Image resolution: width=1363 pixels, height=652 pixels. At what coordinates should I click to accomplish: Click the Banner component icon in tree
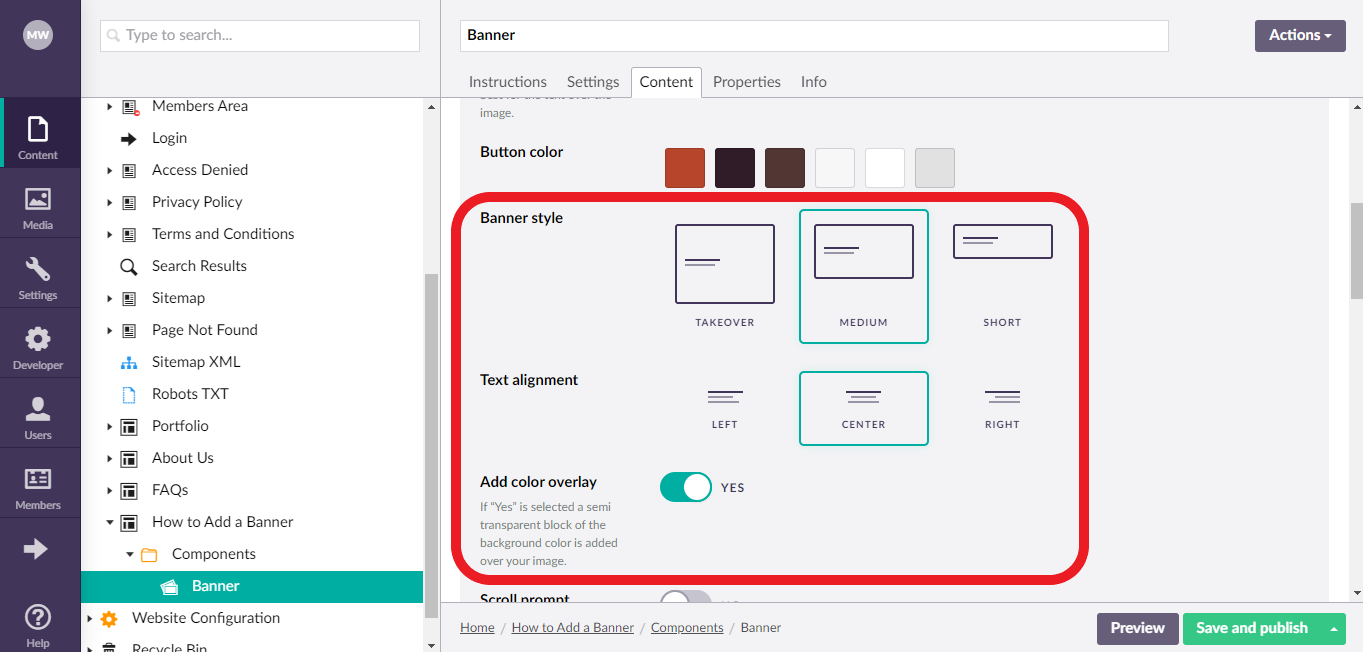(169, 586)
